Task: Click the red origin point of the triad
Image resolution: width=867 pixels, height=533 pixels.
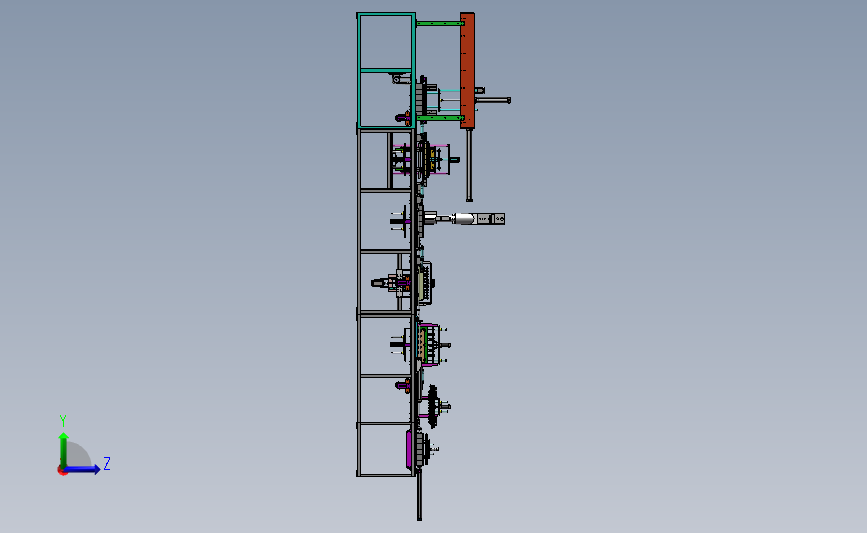Action: 62,471
